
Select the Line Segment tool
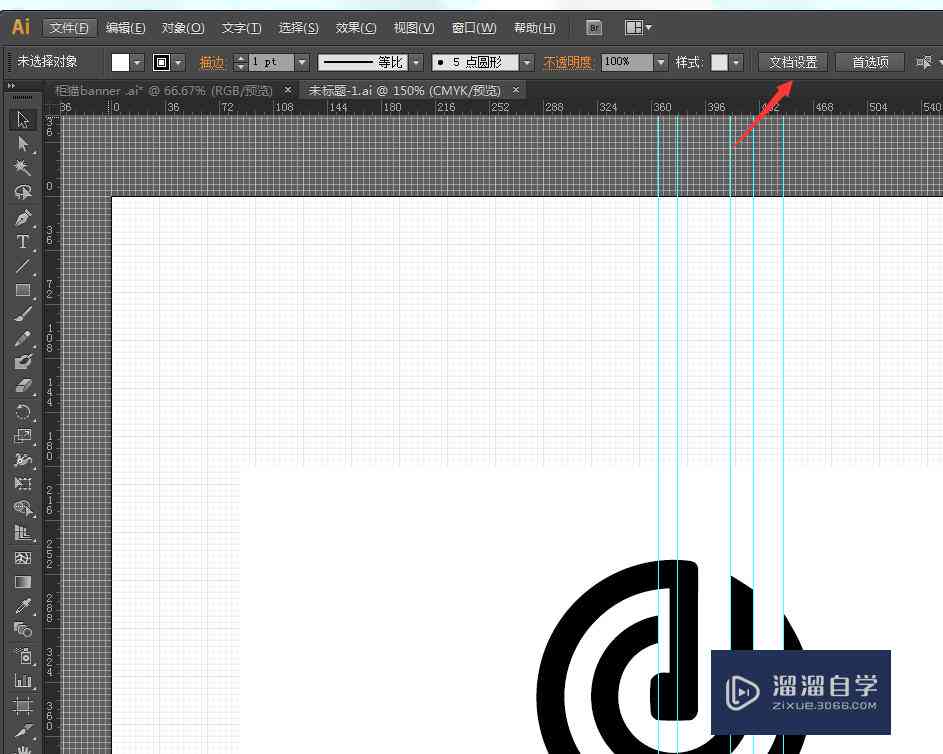23,266
